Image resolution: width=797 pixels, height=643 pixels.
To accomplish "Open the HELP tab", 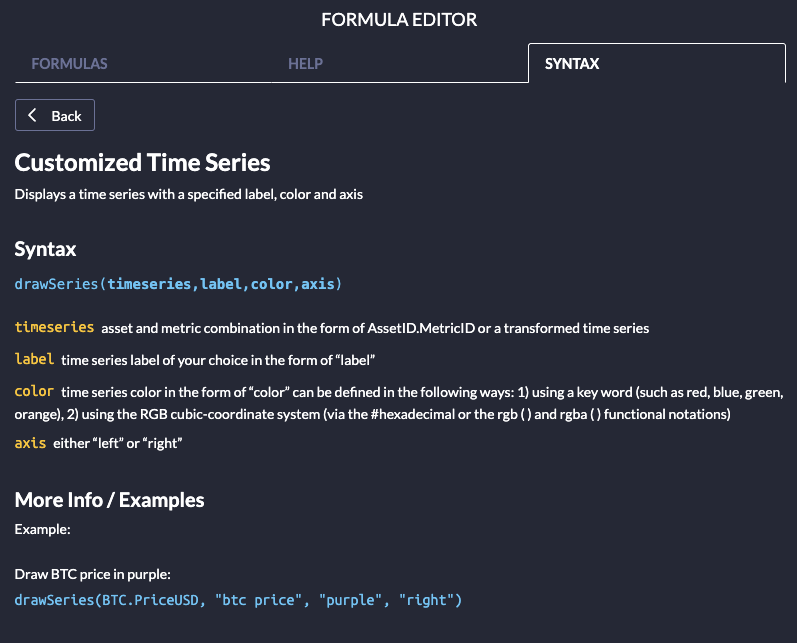I will (305, 64).
